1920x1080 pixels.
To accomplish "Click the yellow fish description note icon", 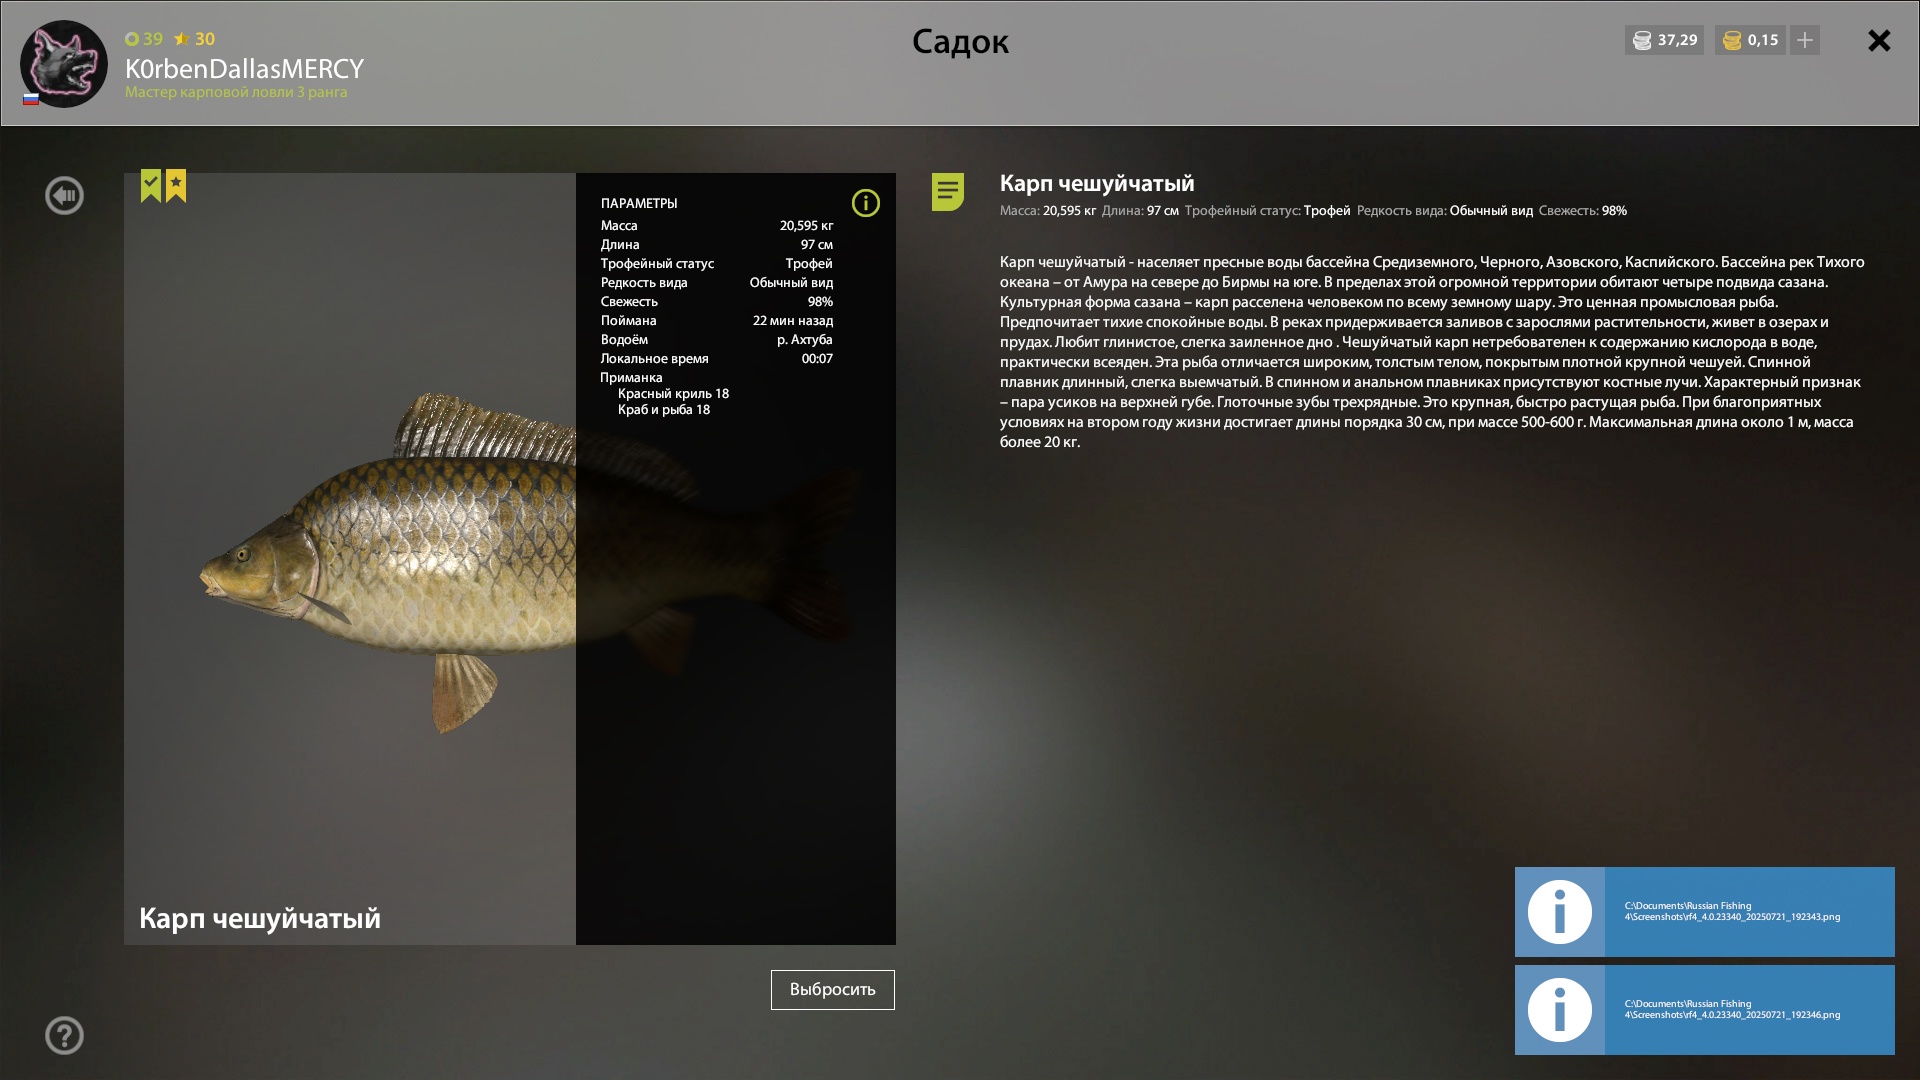I will pyautogui.click(x=948, y=191).
